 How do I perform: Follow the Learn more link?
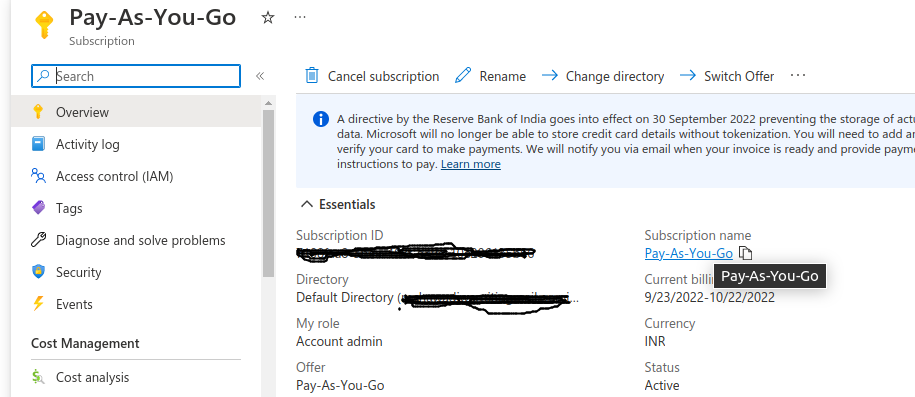click(470, 164)
